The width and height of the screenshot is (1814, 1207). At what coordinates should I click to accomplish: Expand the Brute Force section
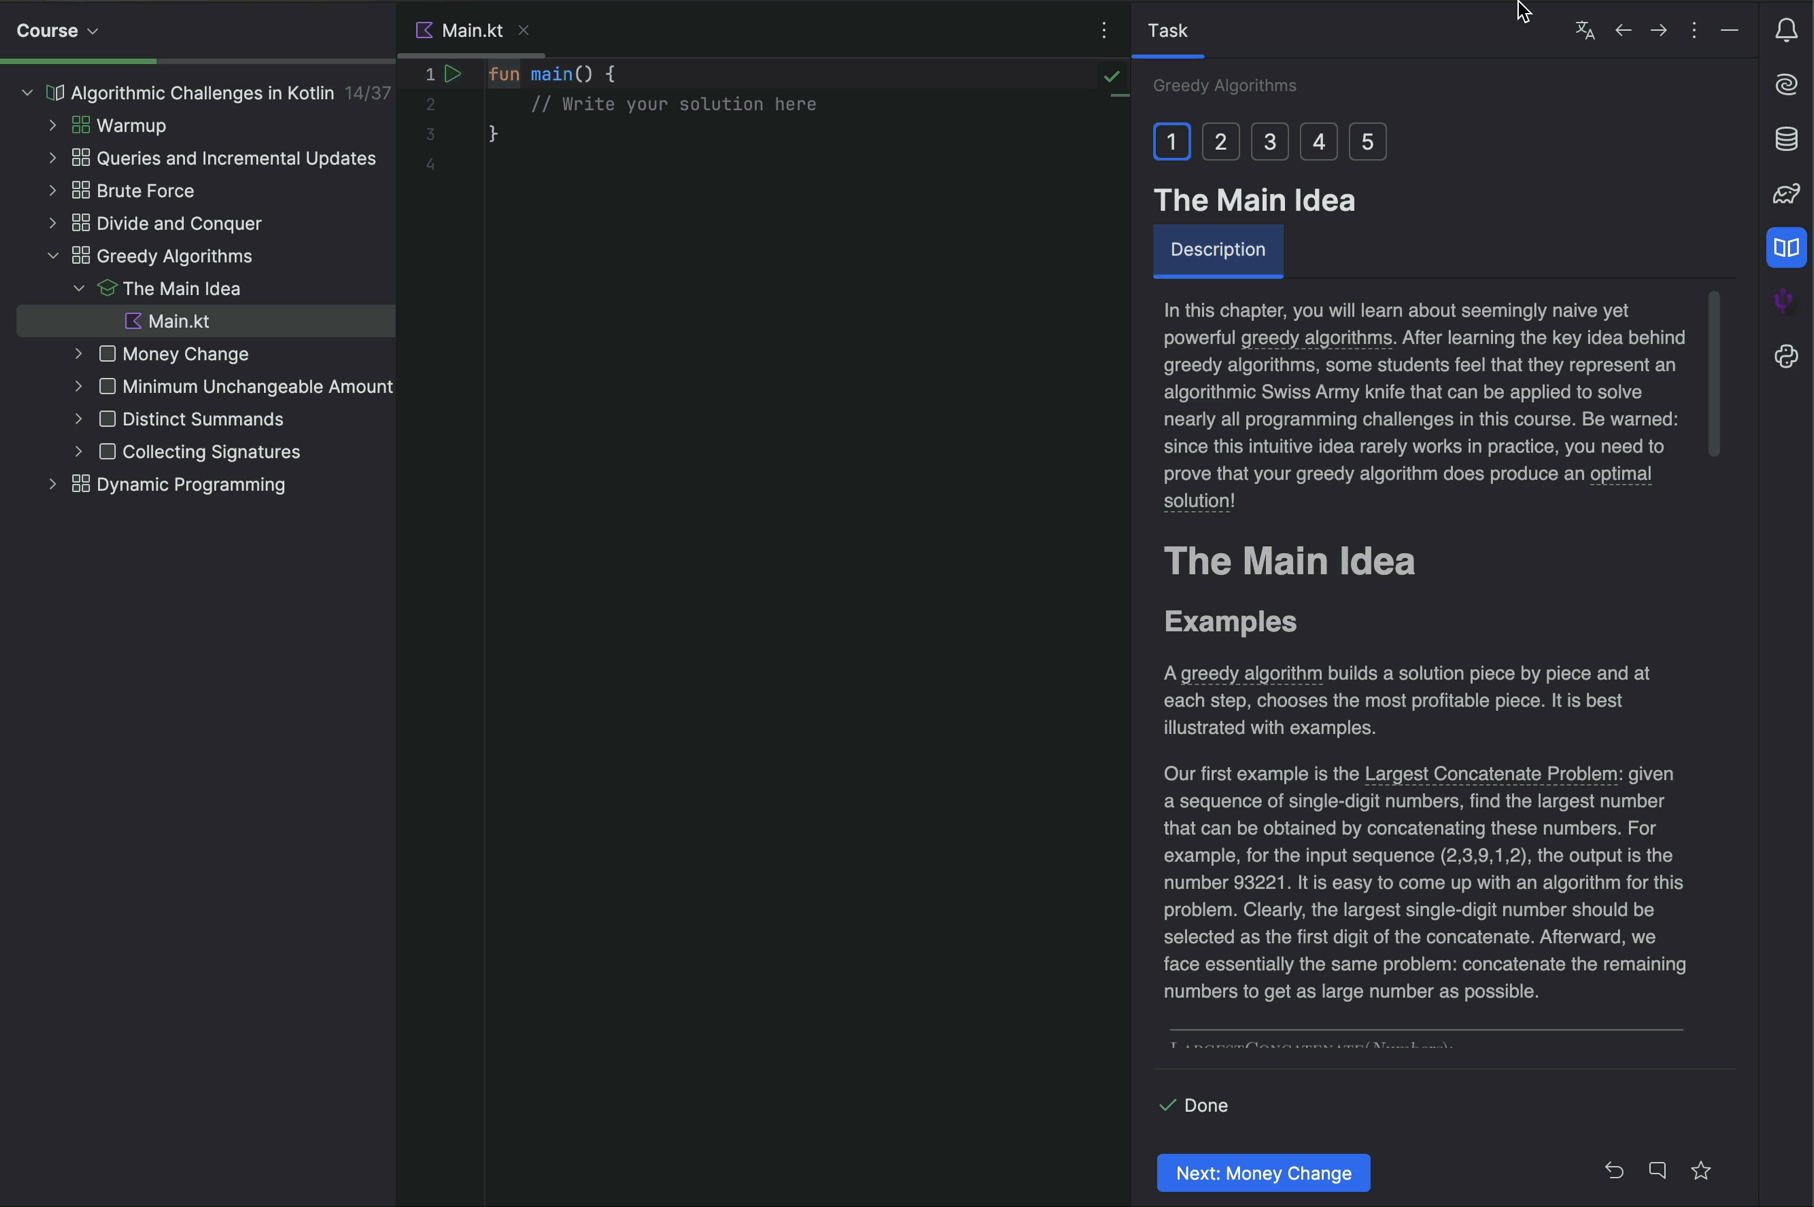tap(53, 190)
